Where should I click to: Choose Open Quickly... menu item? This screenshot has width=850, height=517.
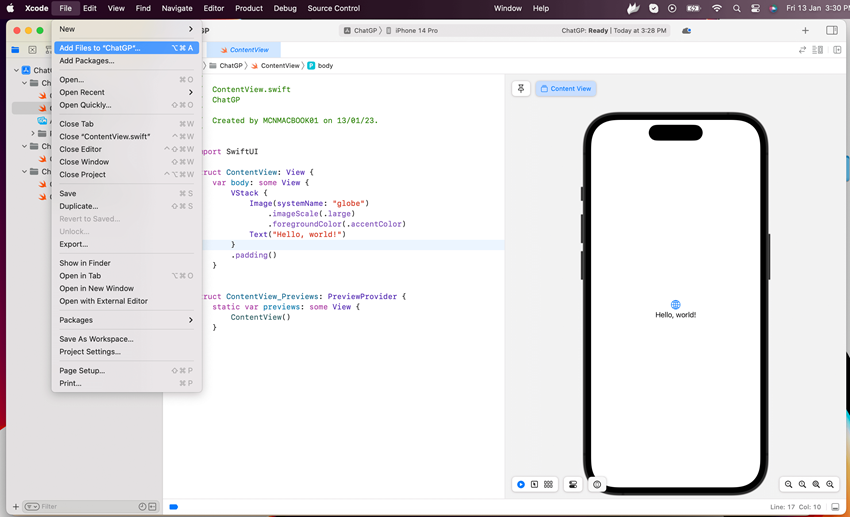click(x=126, y=105)
